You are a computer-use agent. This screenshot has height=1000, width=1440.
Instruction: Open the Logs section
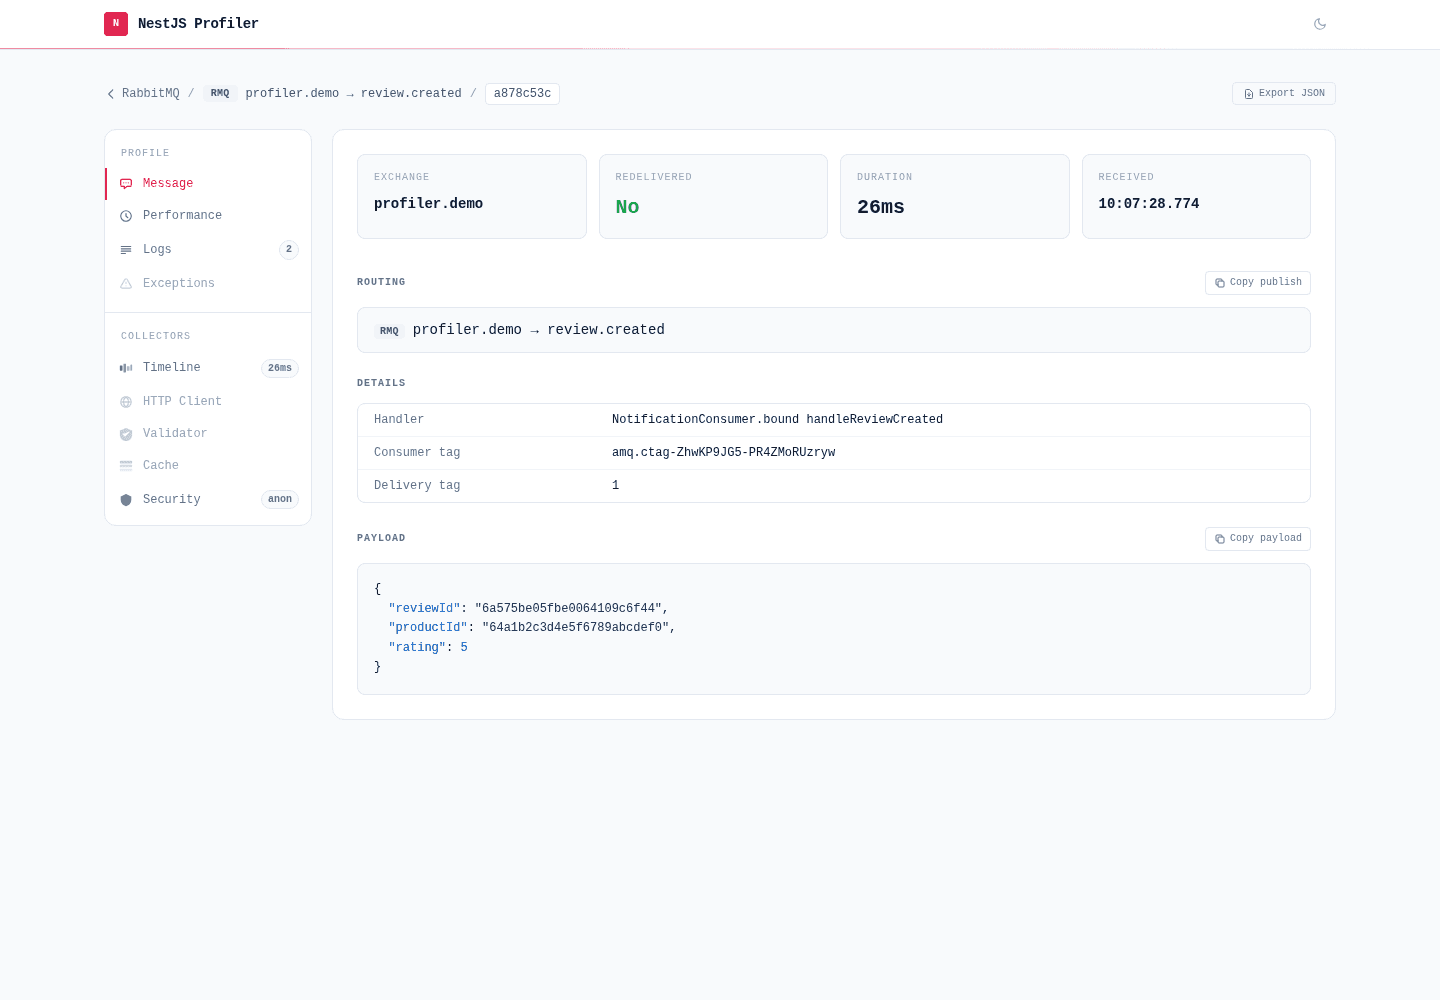coord(208,250)
